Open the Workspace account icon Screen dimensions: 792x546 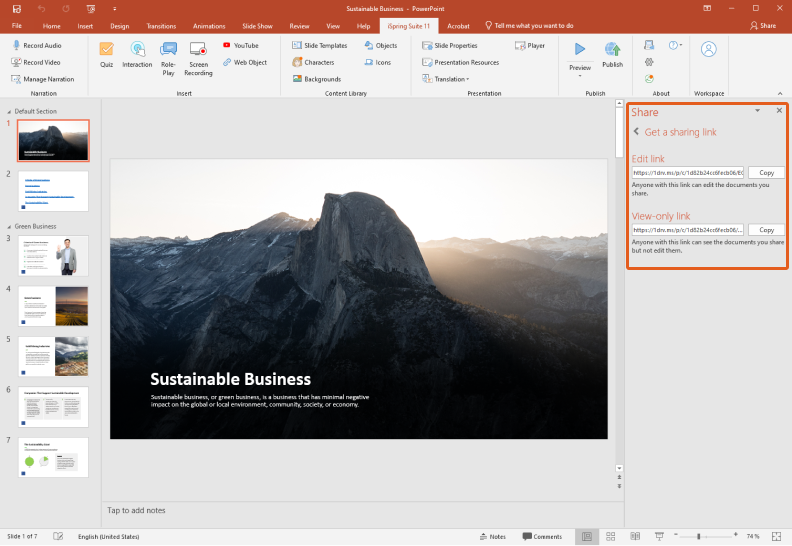point(709,49)
